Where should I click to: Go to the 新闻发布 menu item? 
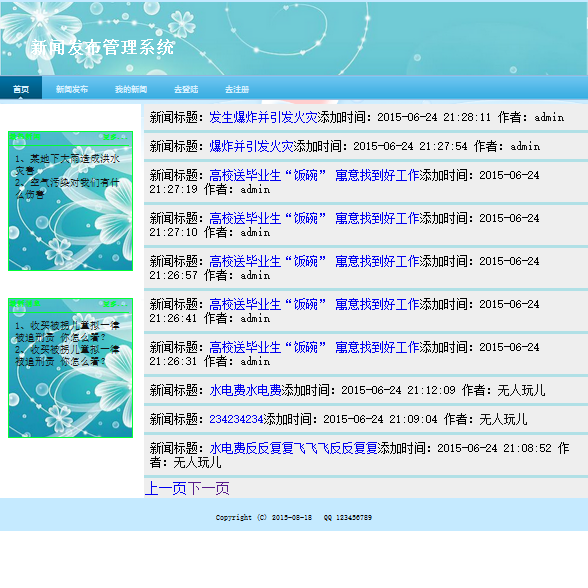(x=72, y=89)
